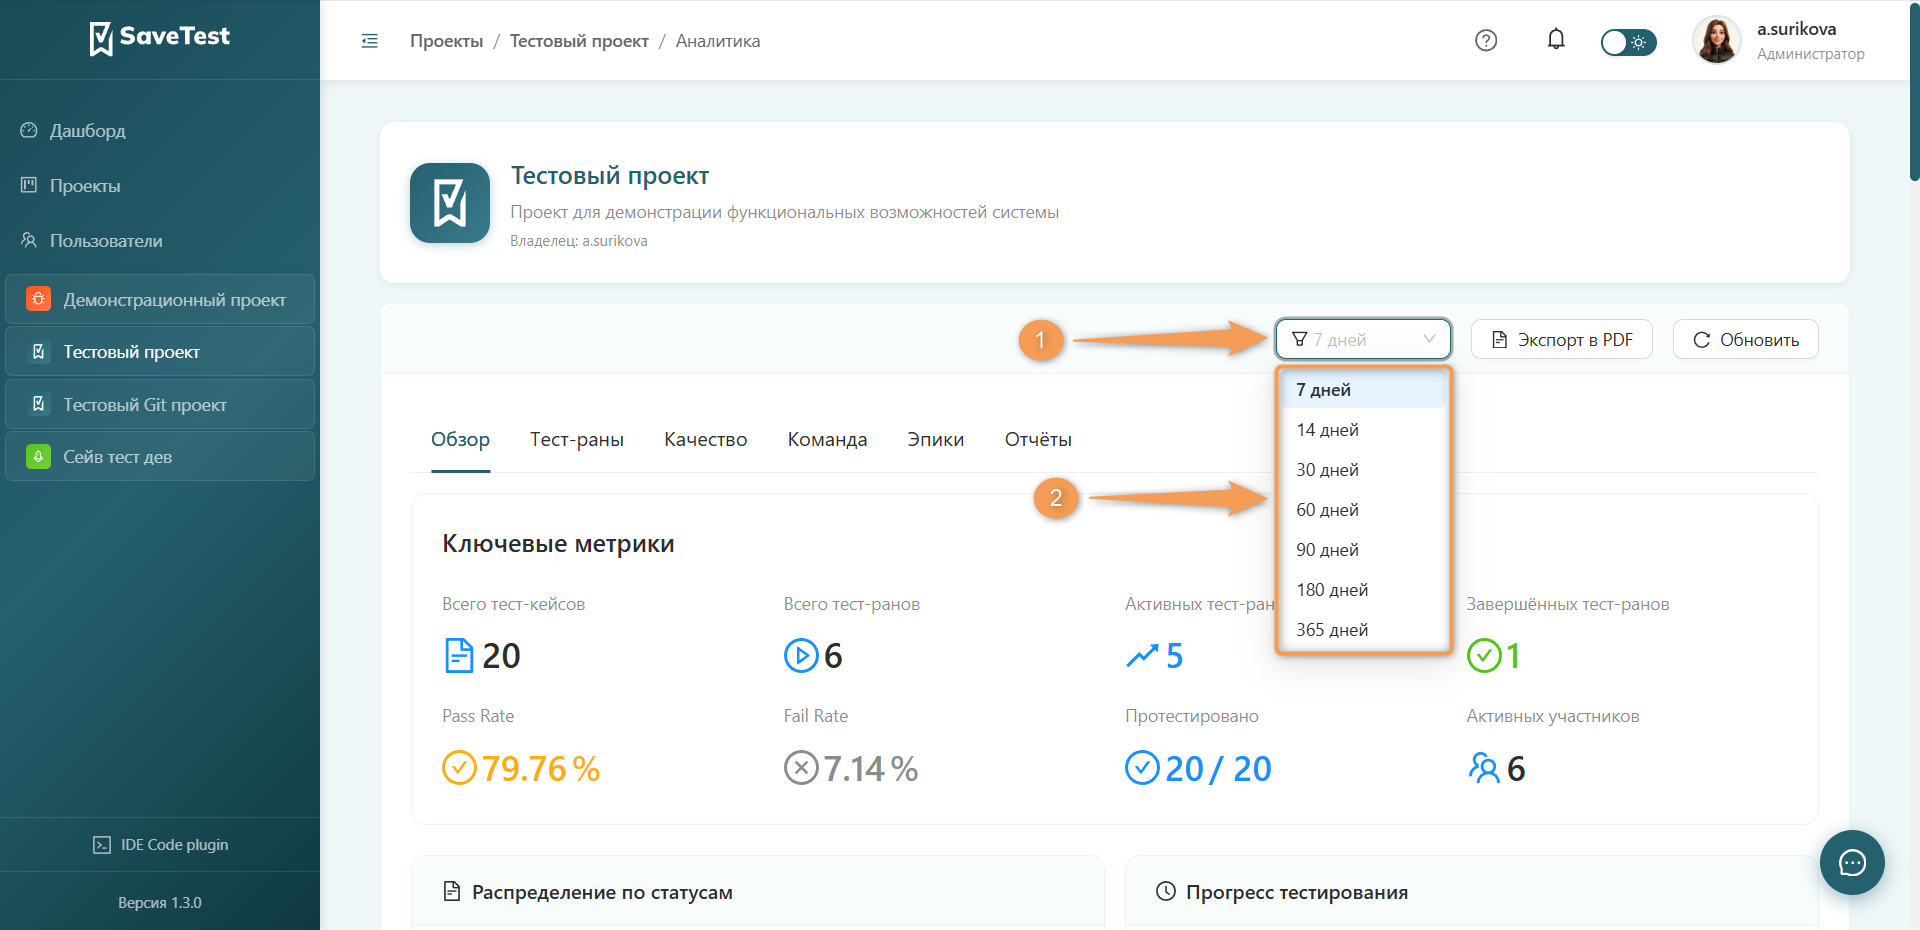The width and height of the screenshot is (1920, 930).
Task: Choose 7 дней option
Action: pos(1363,390)
